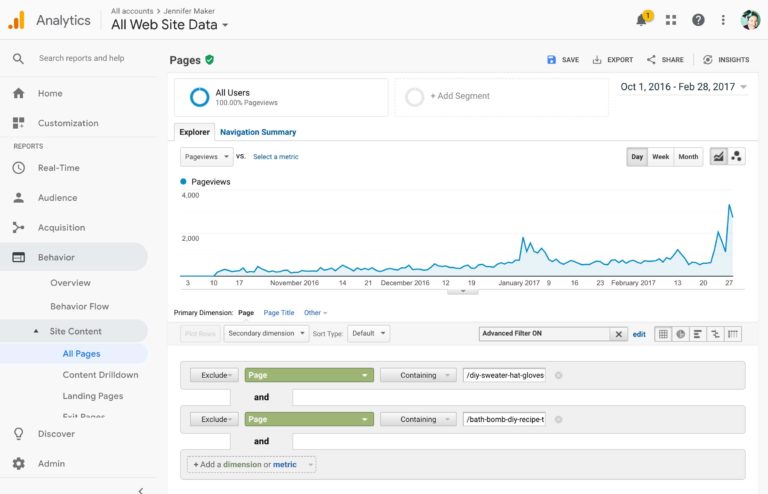Click the Save floppy disk icon
The width and height of the screenshot is (768, 494).
(552, 60)
